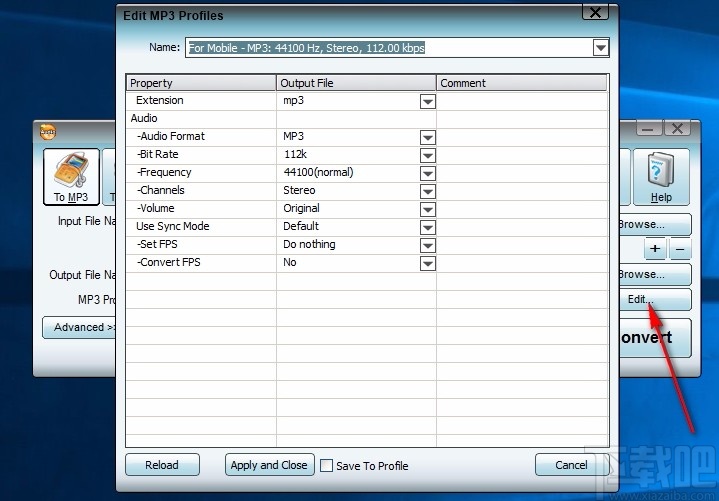The height and width of the screenshot is (501, 719).
Task: Open the Bit Rate dropdown arrow
Action: 427,155
